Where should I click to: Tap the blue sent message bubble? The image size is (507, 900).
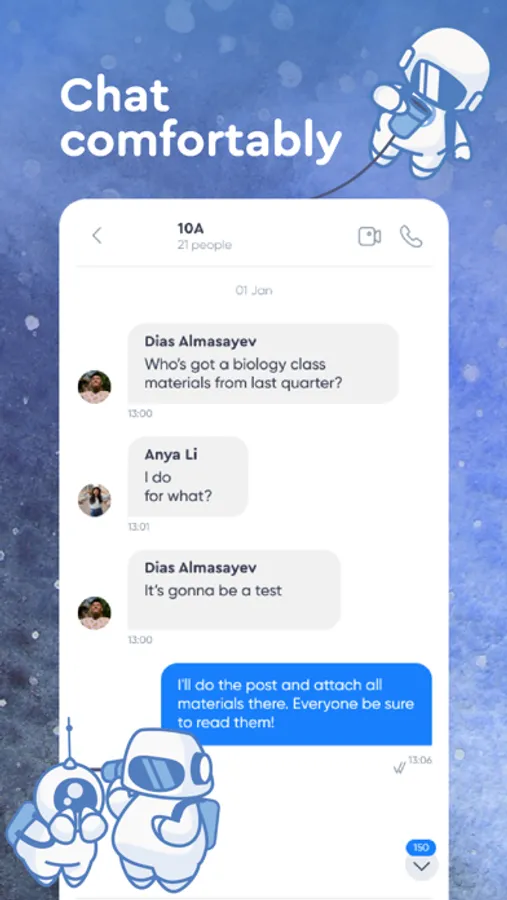(296, 704)
